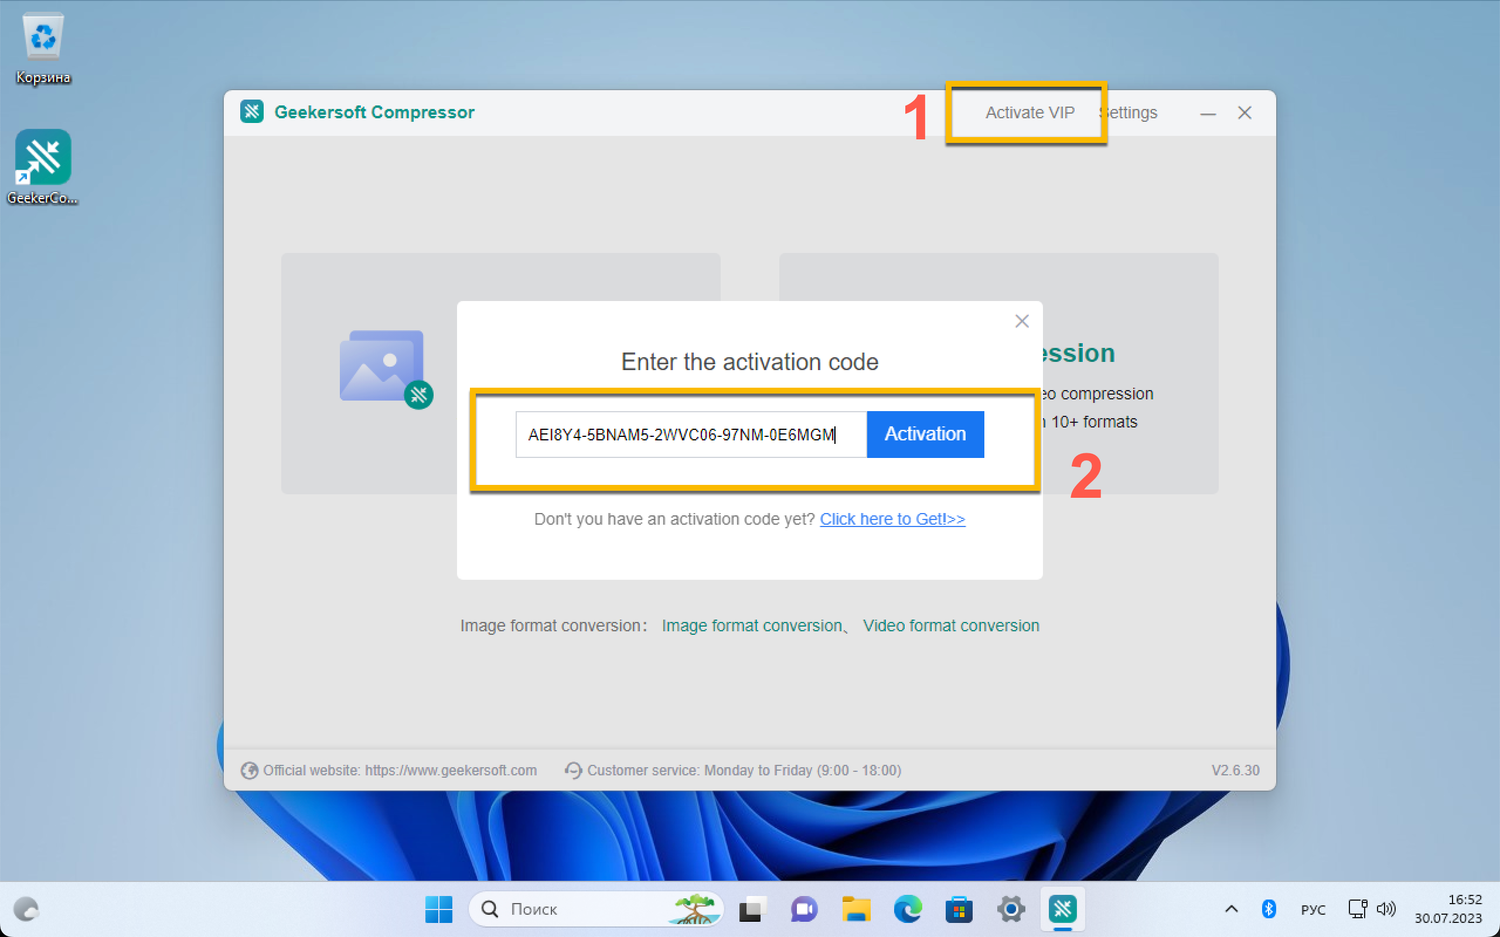Open the Image format conversion link
The image size is (1500, 937).
coord(752,626)
